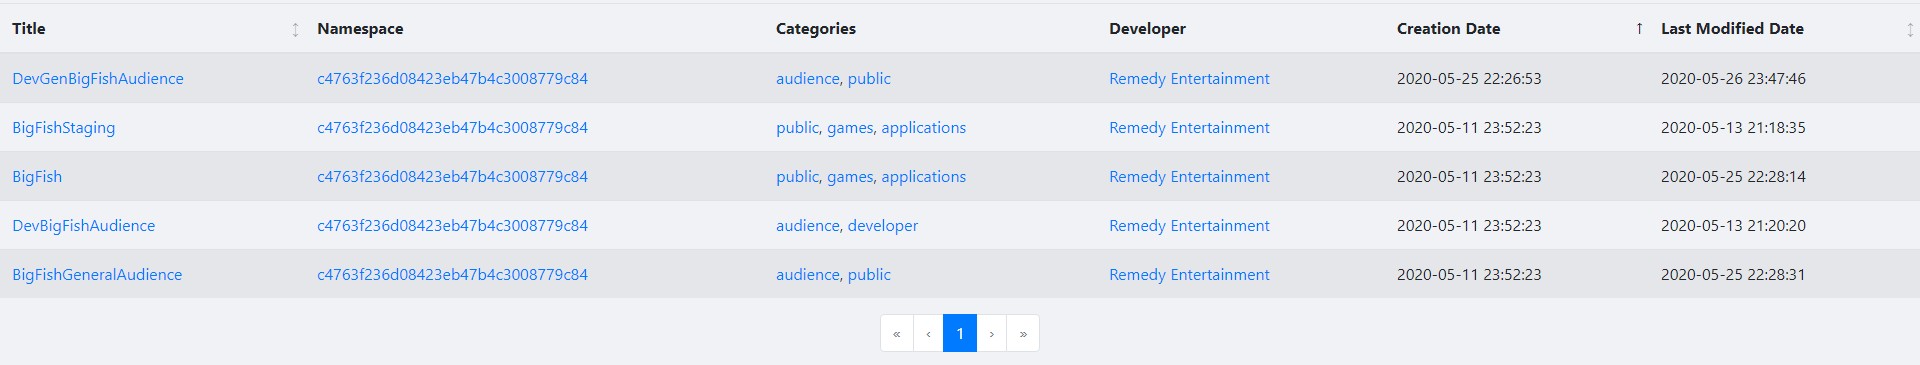Viewport: 1920px width, 365px height.
Task: Click the Developer column header
Action: 1147,28
